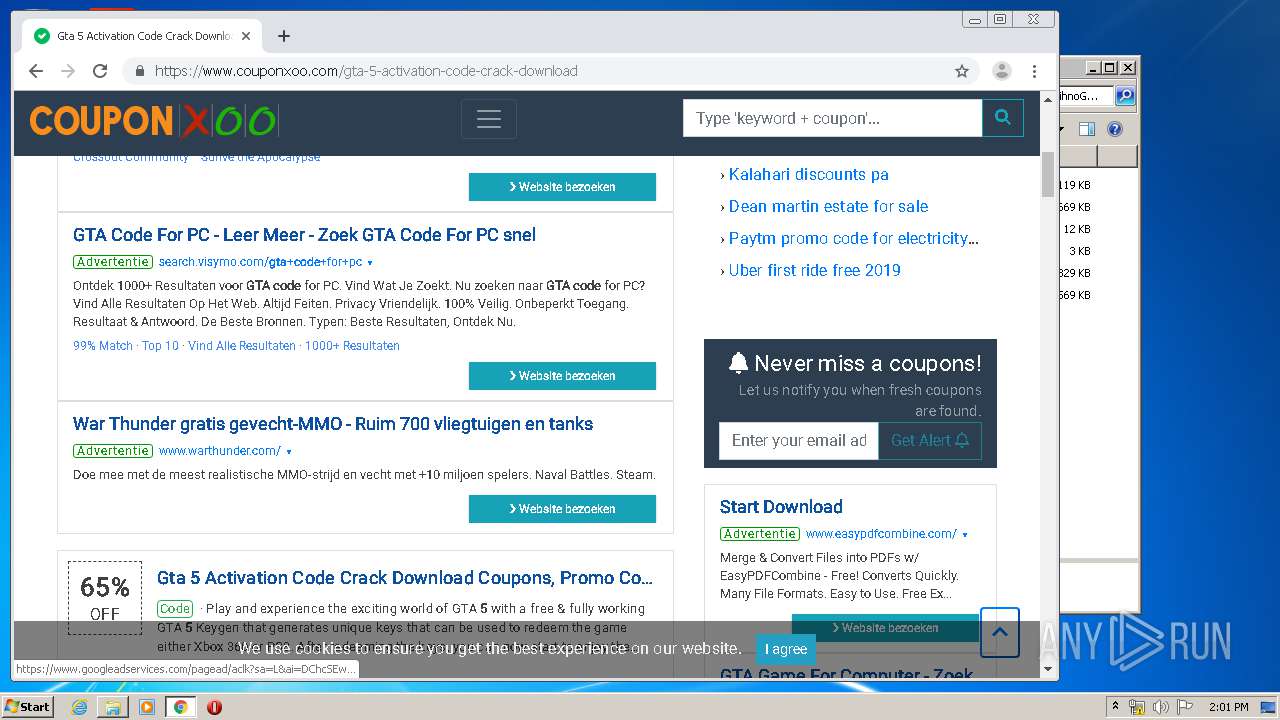
Task: Open the Start Download ad headline
Action: 781,507
